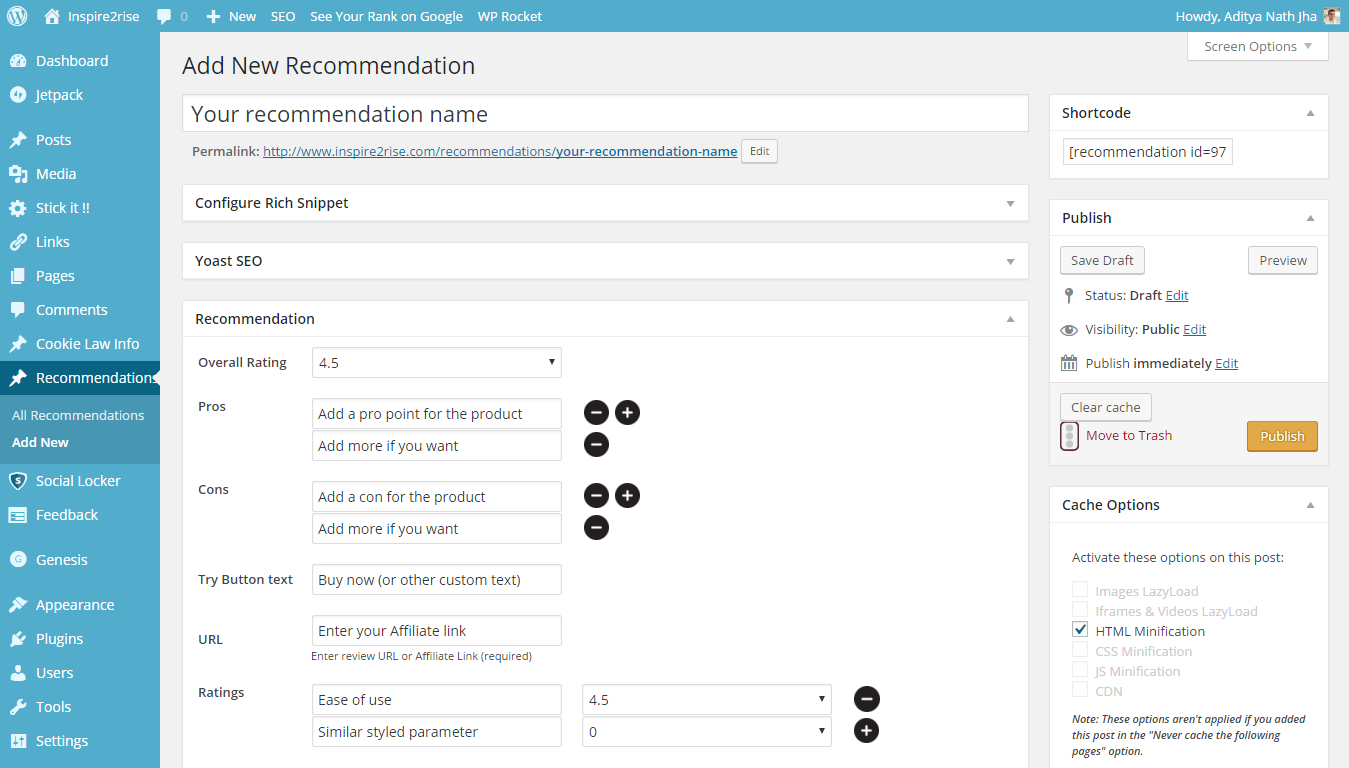This screenshot has height=768, width=1349.
Task: Tick the CDN checkbox
Action: coord(1080,690)
